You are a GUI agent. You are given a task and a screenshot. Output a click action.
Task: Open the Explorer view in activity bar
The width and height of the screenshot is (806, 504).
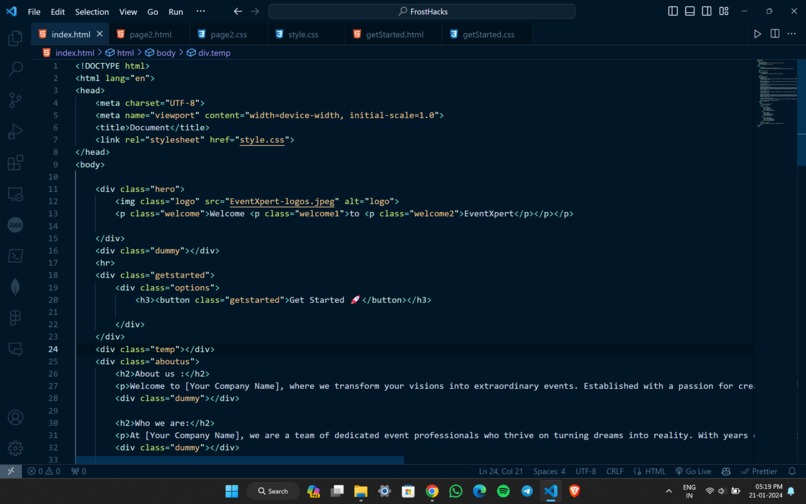pos(15,38)
